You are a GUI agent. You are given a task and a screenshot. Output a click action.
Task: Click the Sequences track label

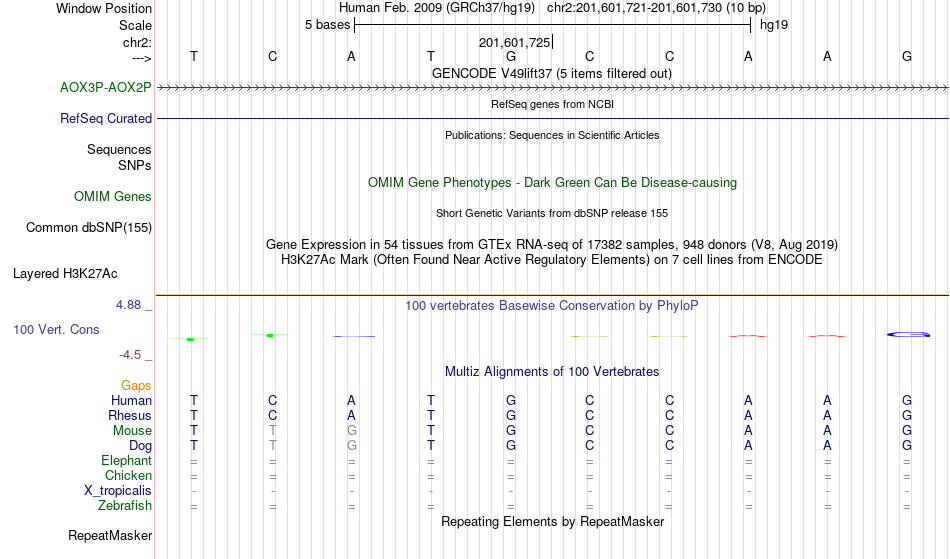(119, 149)
